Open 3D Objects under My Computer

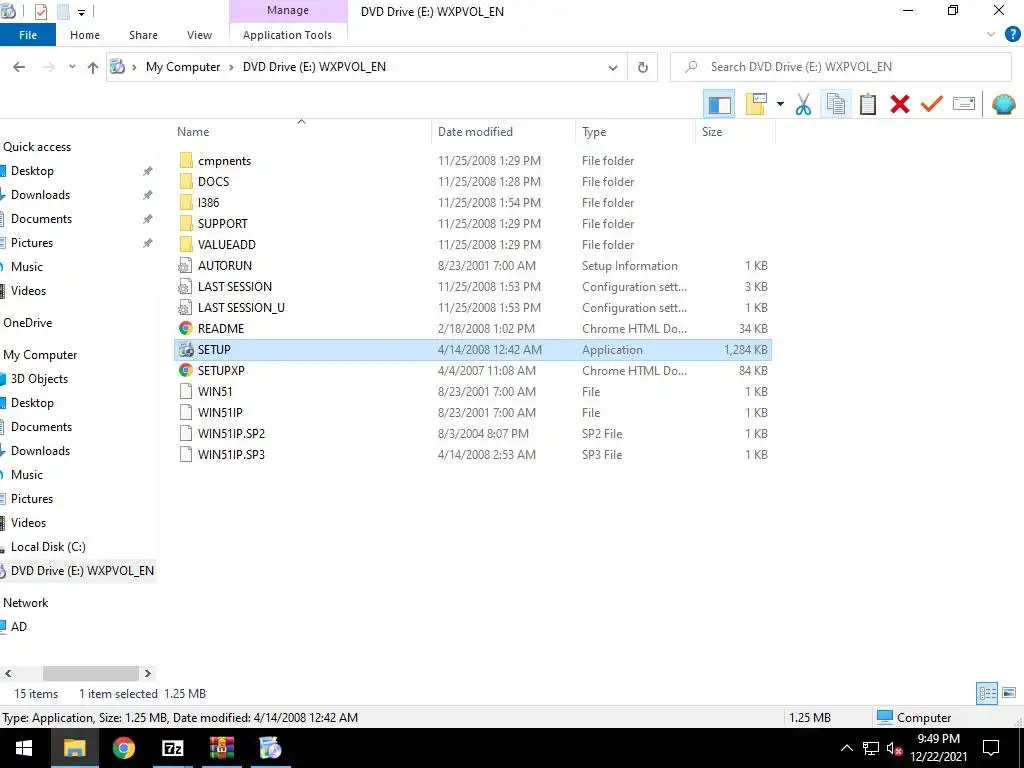pos(39,379)
